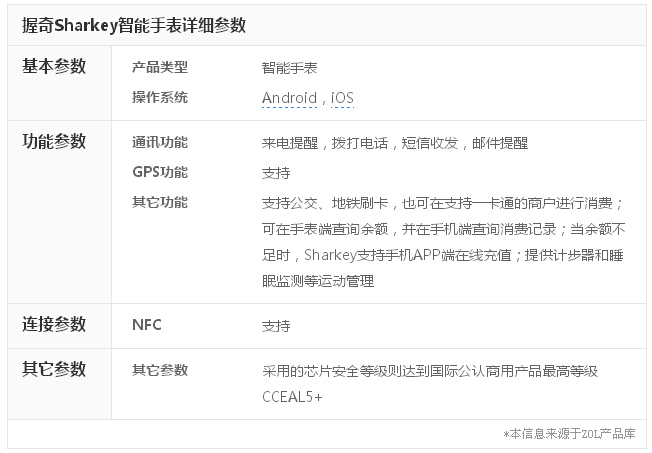Click the line starting 可在手表端查询余额
Viewport: 652px width, 453px height.
[443, 229]
